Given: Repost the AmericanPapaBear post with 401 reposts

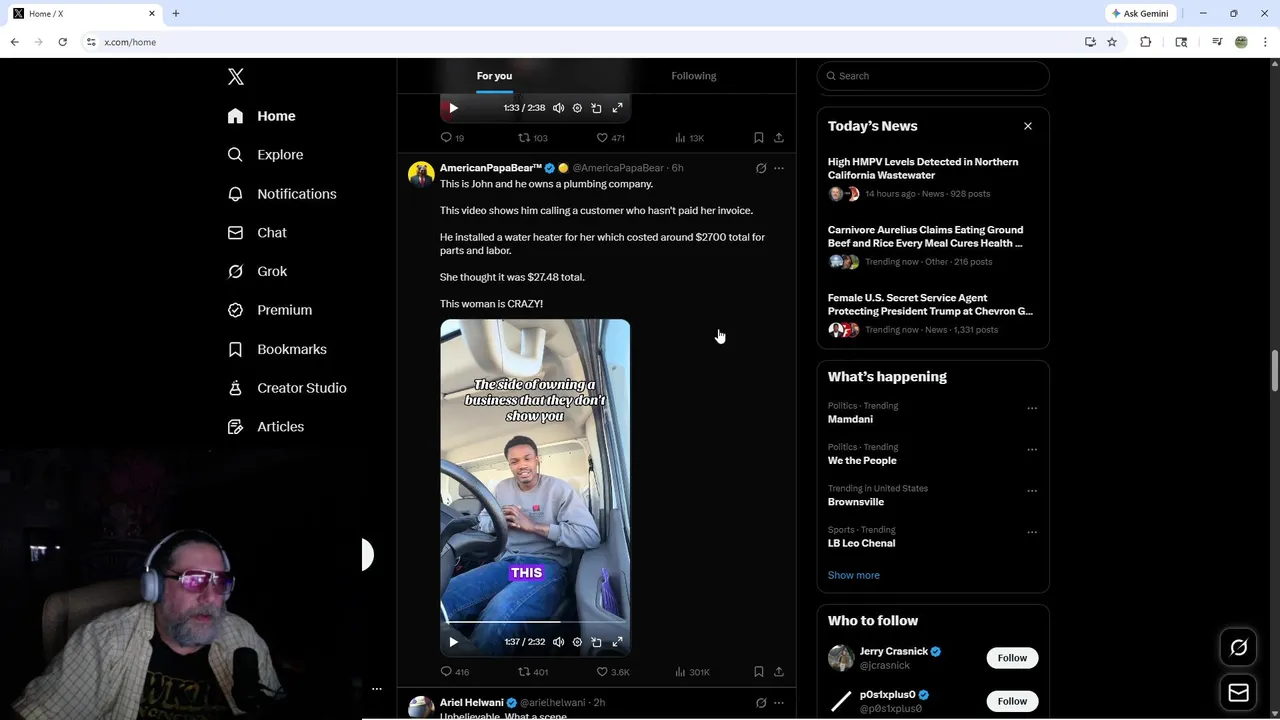Looking at the screenshot, I should coord(532,672).
